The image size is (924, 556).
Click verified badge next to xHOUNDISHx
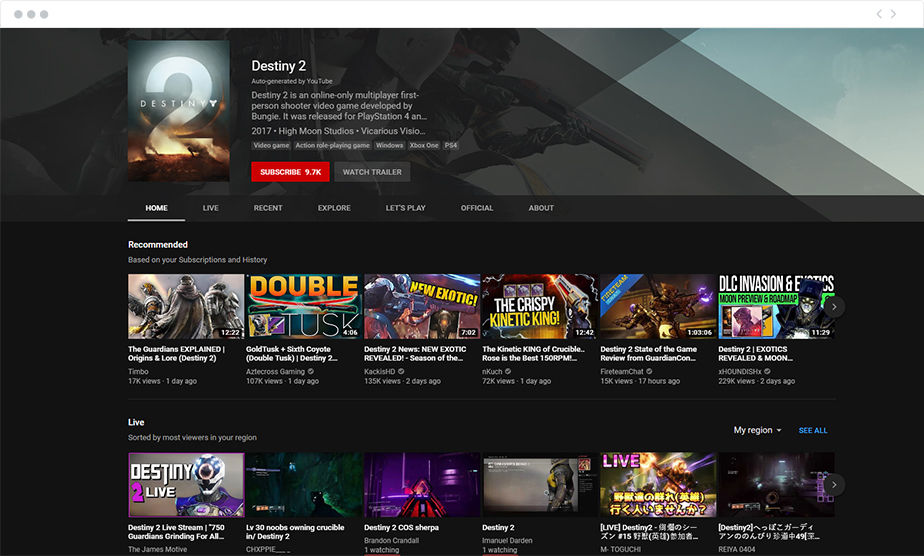(x=767, y=372)
